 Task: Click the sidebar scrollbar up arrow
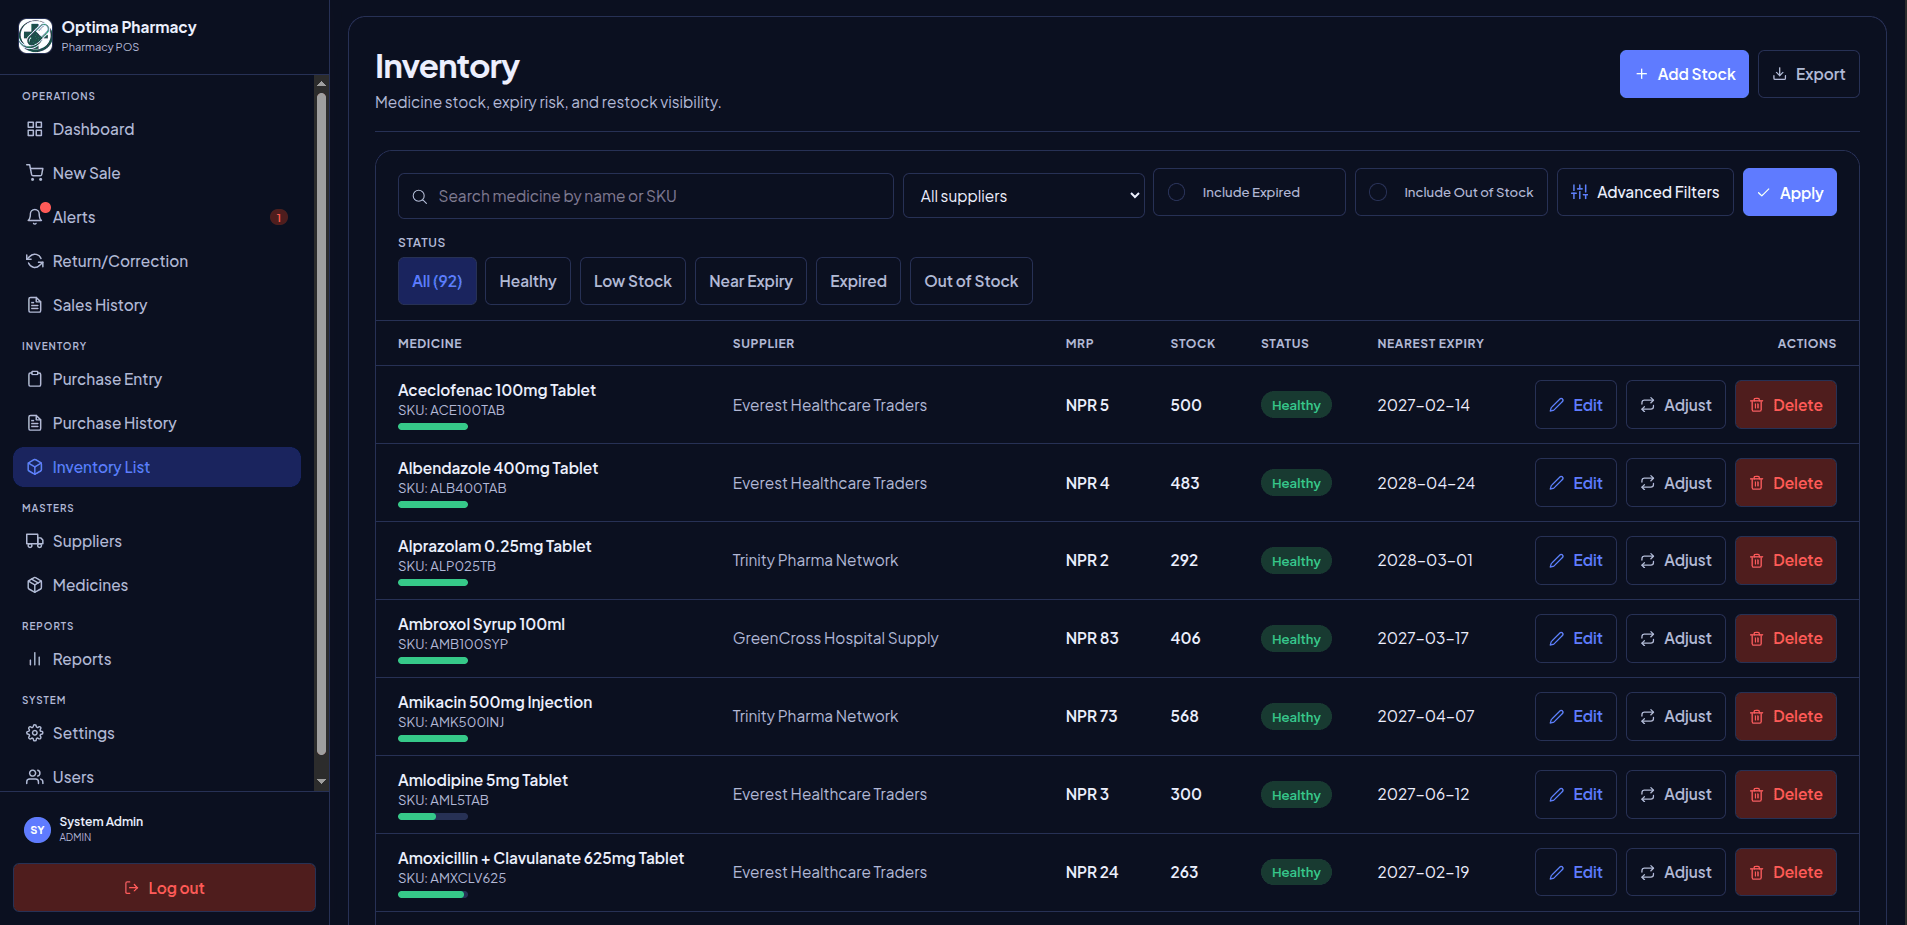[x=321, y=83]
